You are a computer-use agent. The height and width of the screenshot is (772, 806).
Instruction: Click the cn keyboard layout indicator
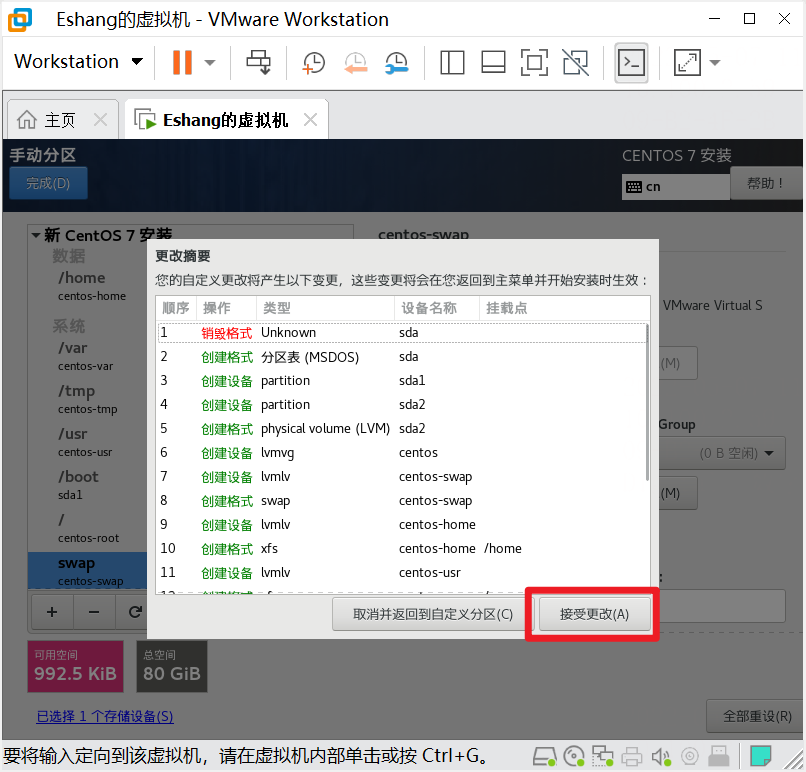click(x=675, y=187)
